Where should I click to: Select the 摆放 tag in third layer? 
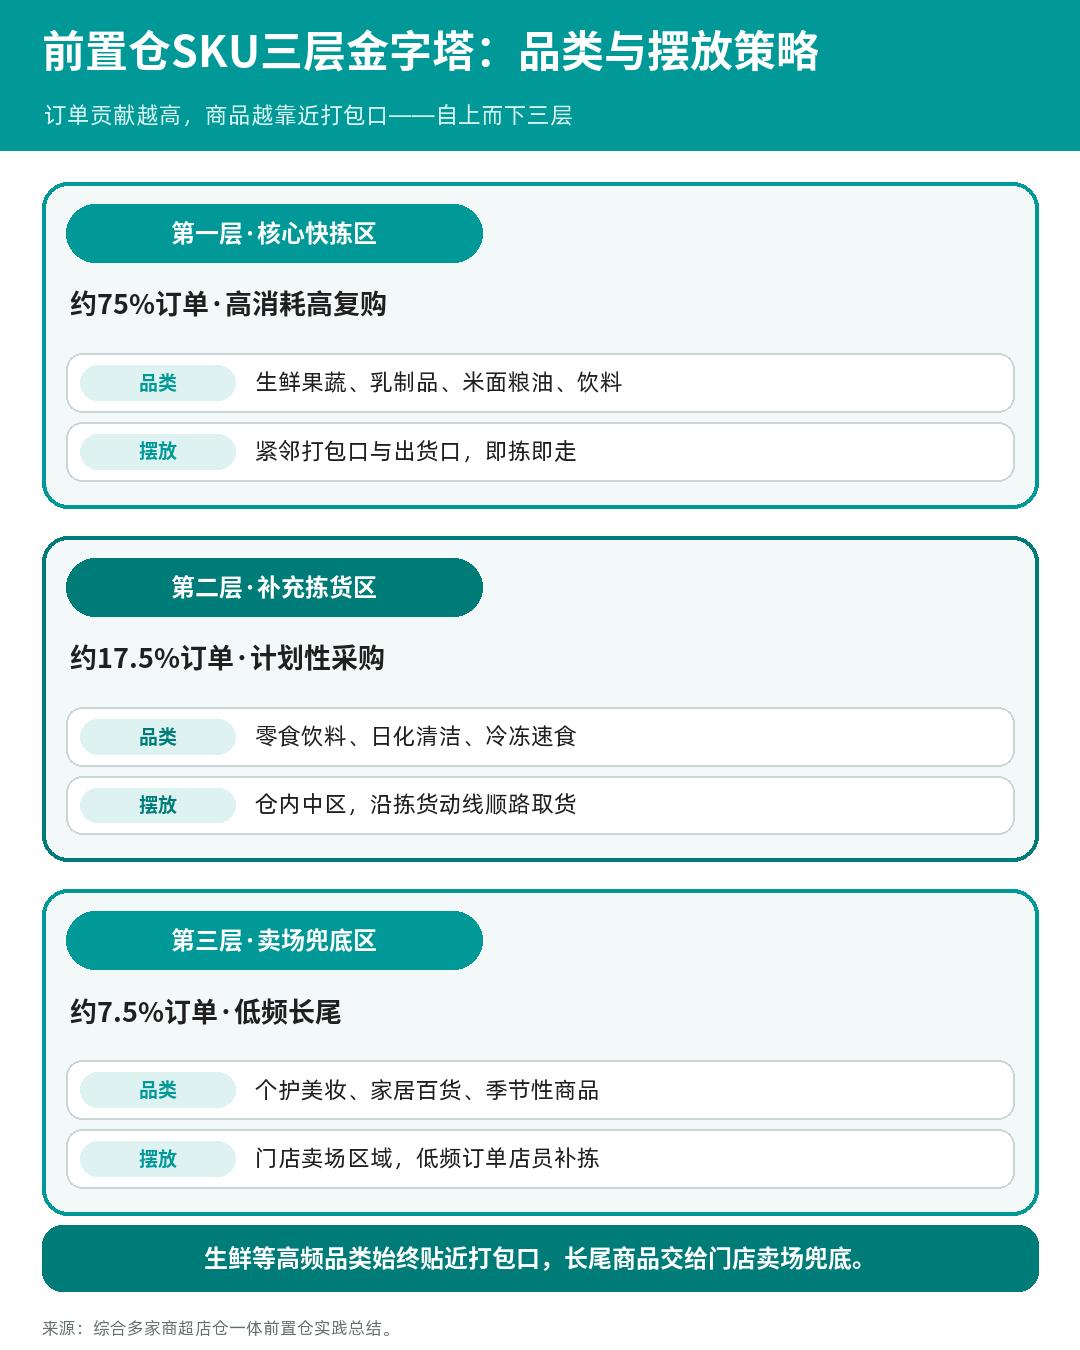pyautogui.click(x=158, y=1158)
